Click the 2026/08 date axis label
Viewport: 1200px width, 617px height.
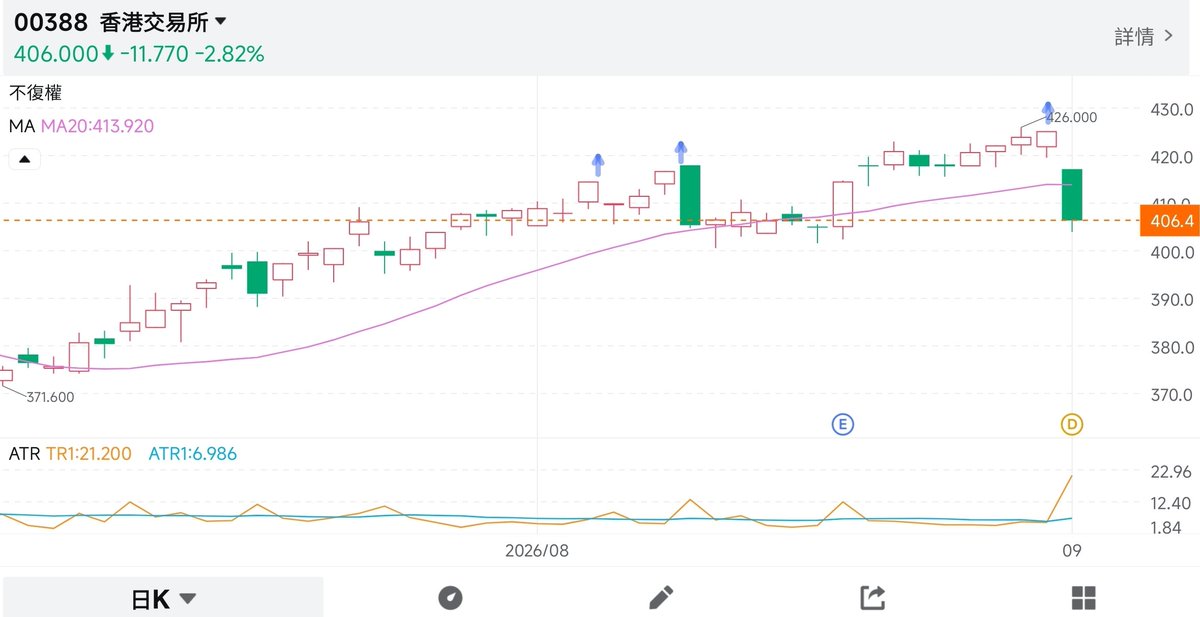click(x=537, y=550)
